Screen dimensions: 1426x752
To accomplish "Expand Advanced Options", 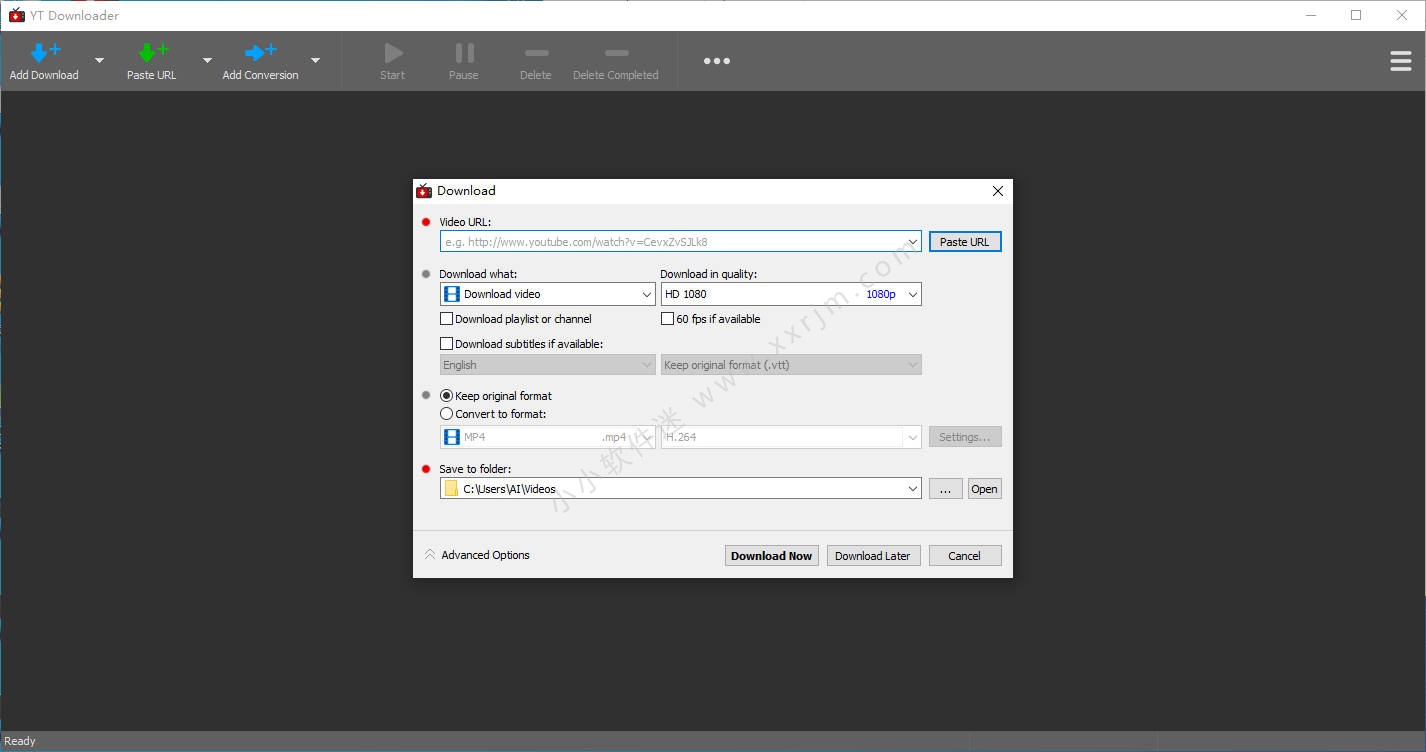I will [x=477, y=555].
